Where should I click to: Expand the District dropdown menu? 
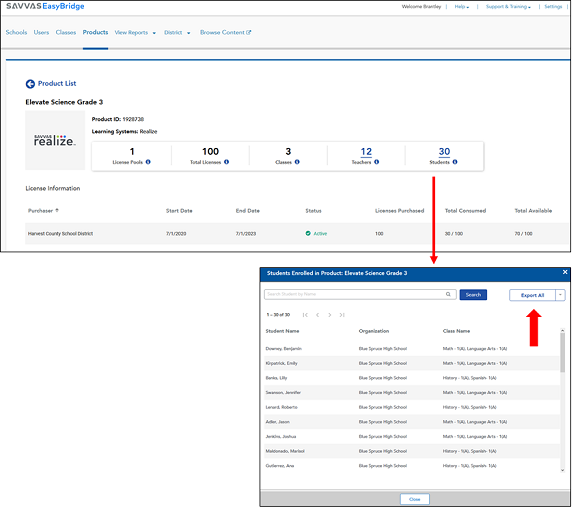189,33
